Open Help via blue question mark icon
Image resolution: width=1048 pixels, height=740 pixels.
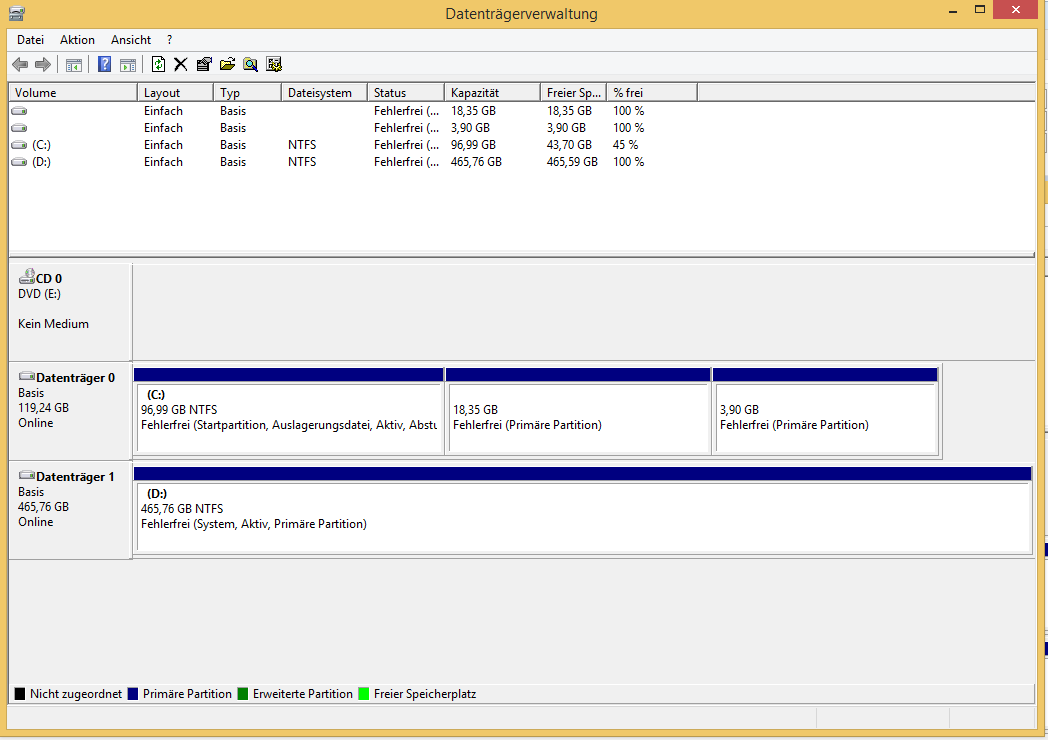(x=104, y=64)
